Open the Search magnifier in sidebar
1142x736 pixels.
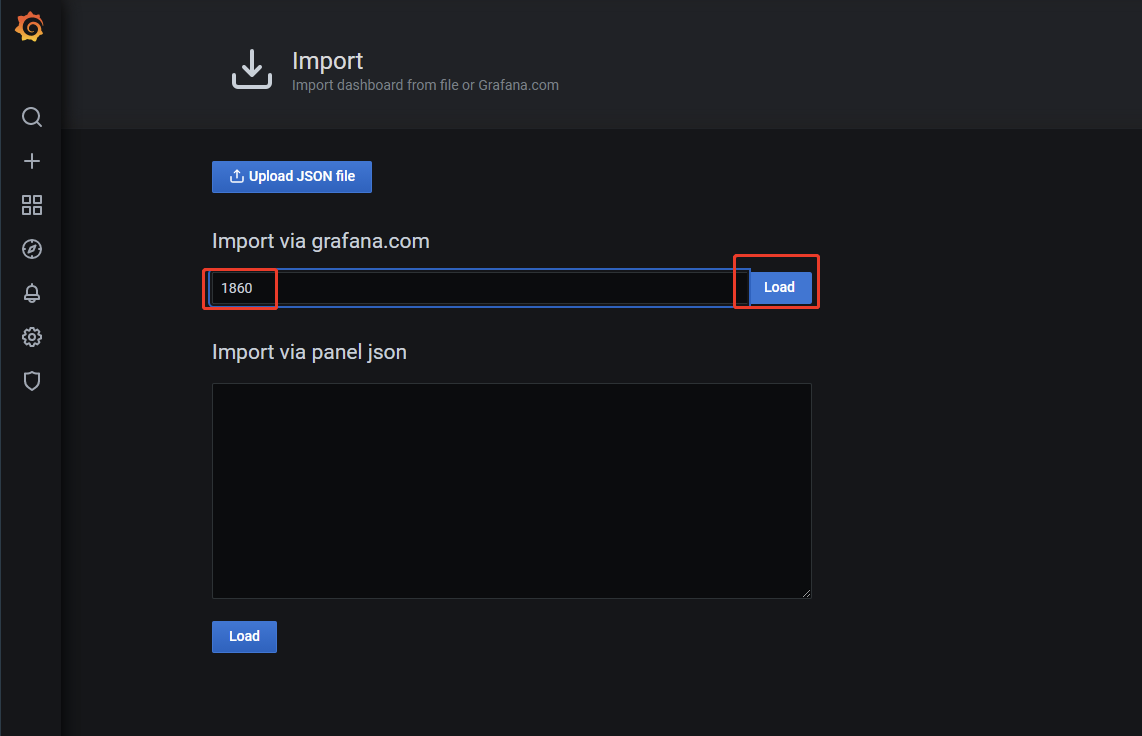31,117
